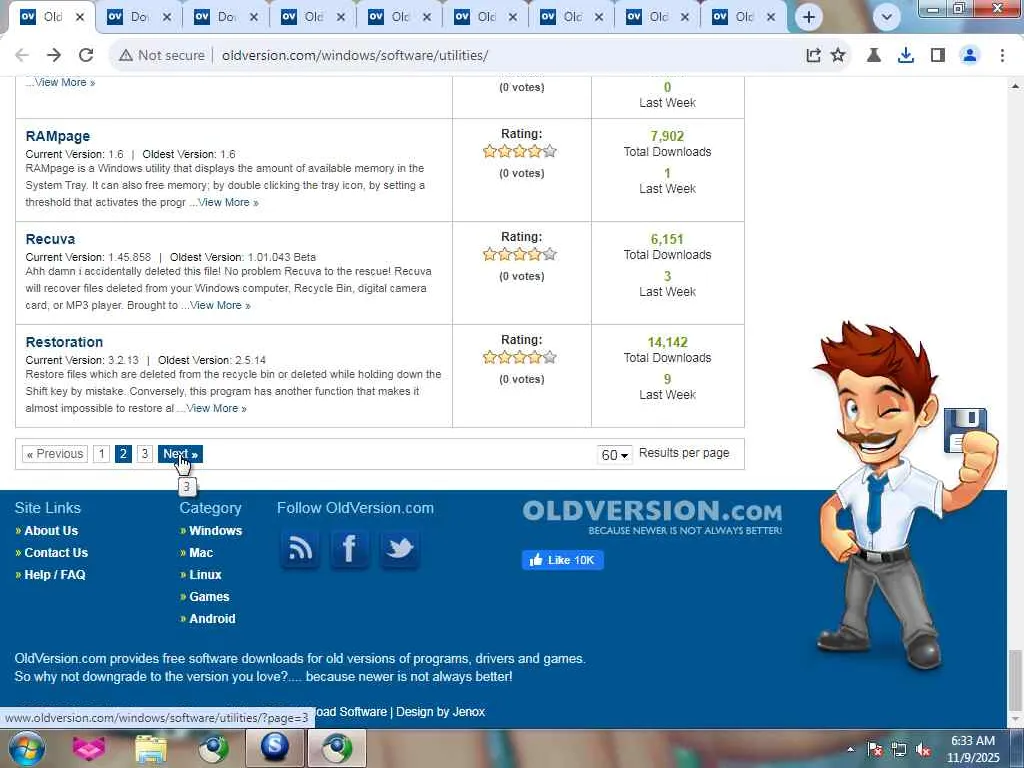Viewport: 1024px width, 768px height.
Task: Click the OLDVERSION.com footer logo
Action: (x=652, y=517)
